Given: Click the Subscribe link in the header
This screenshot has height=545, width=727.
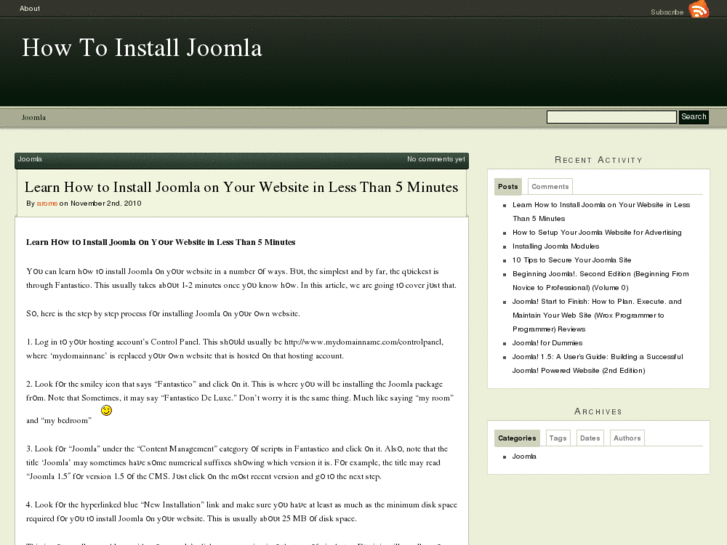Looking at the screenshot, I should pyautogui.click(x=667, y=12).
